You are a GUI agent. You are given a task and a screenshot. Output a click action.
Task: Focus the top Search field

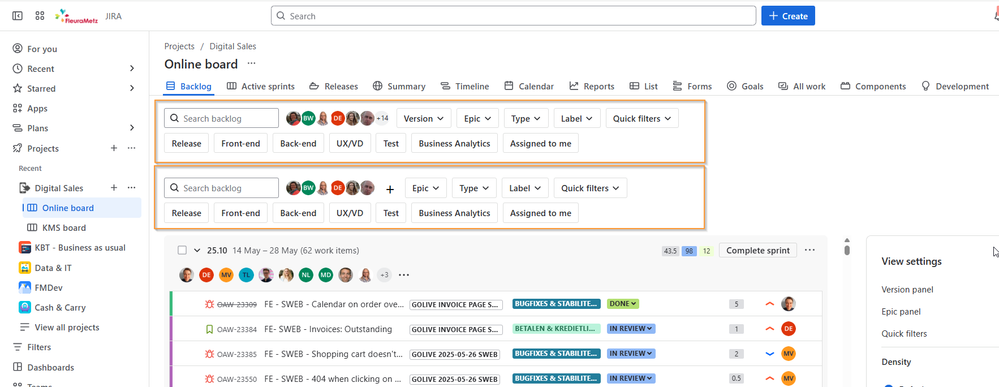[x=514, y=16]
